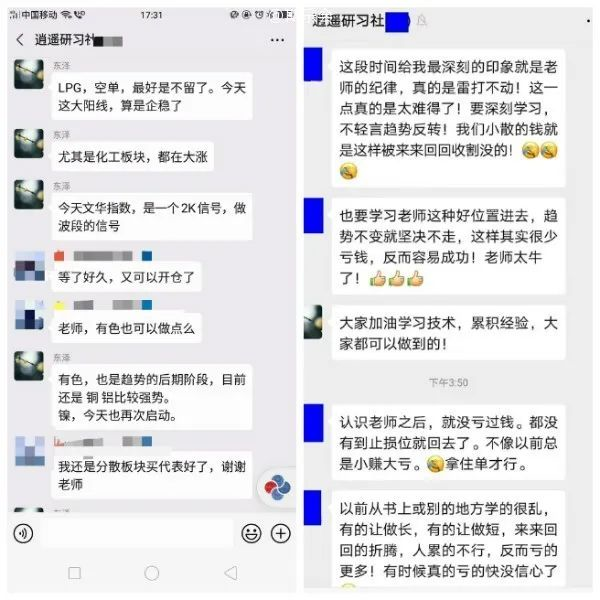This screenshot has height=600, width=600.
Task: Tap the Android recent apps square
Action: point(74,573)
